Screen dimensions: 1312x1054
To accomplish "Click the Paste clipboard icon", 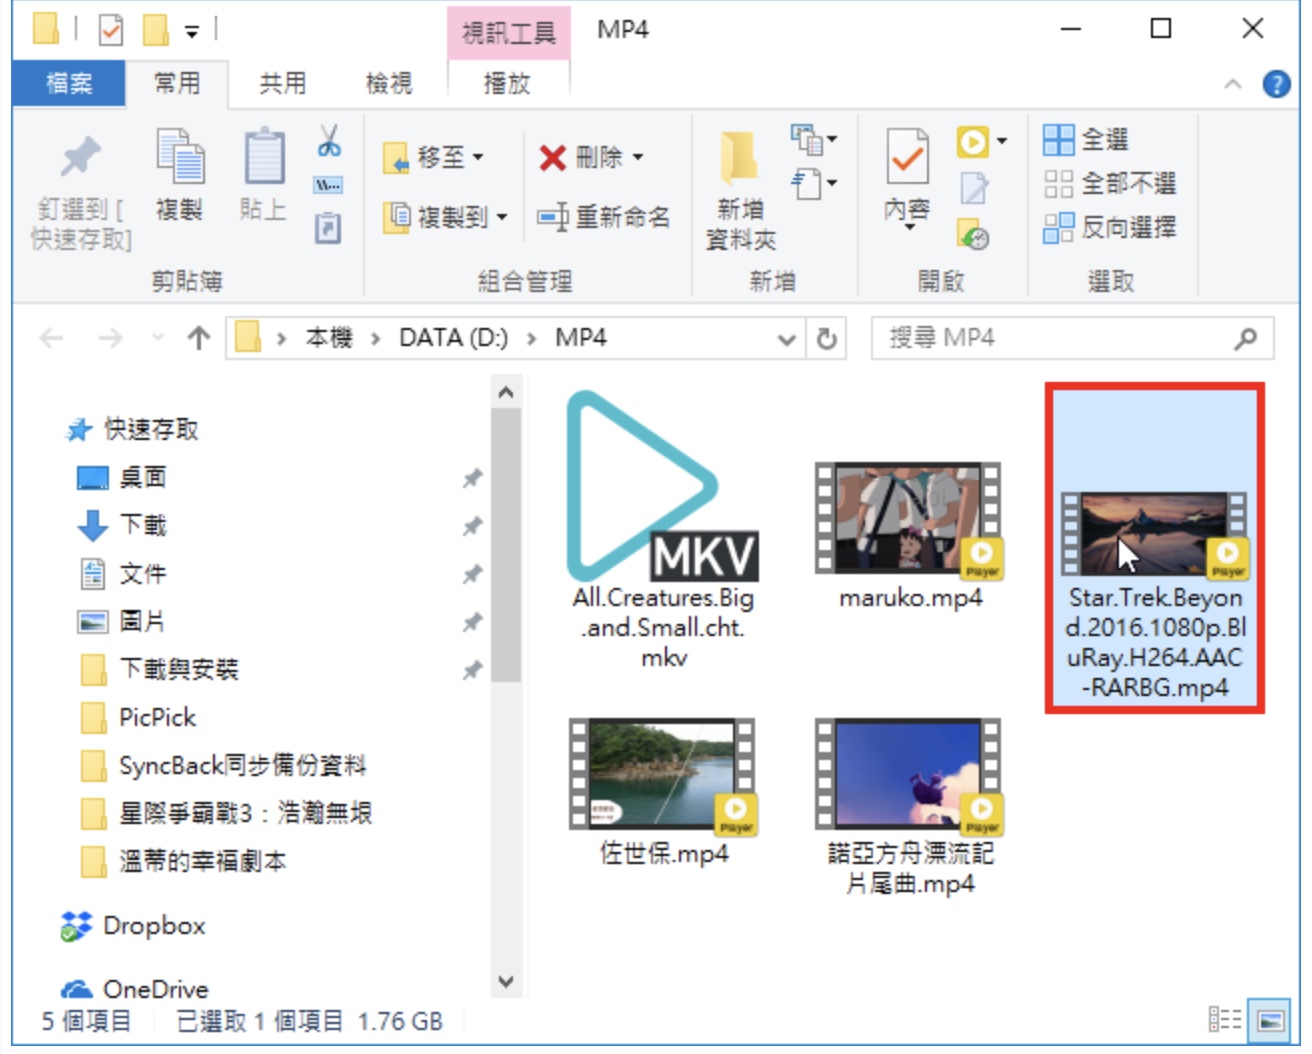I will pos(264,156).
